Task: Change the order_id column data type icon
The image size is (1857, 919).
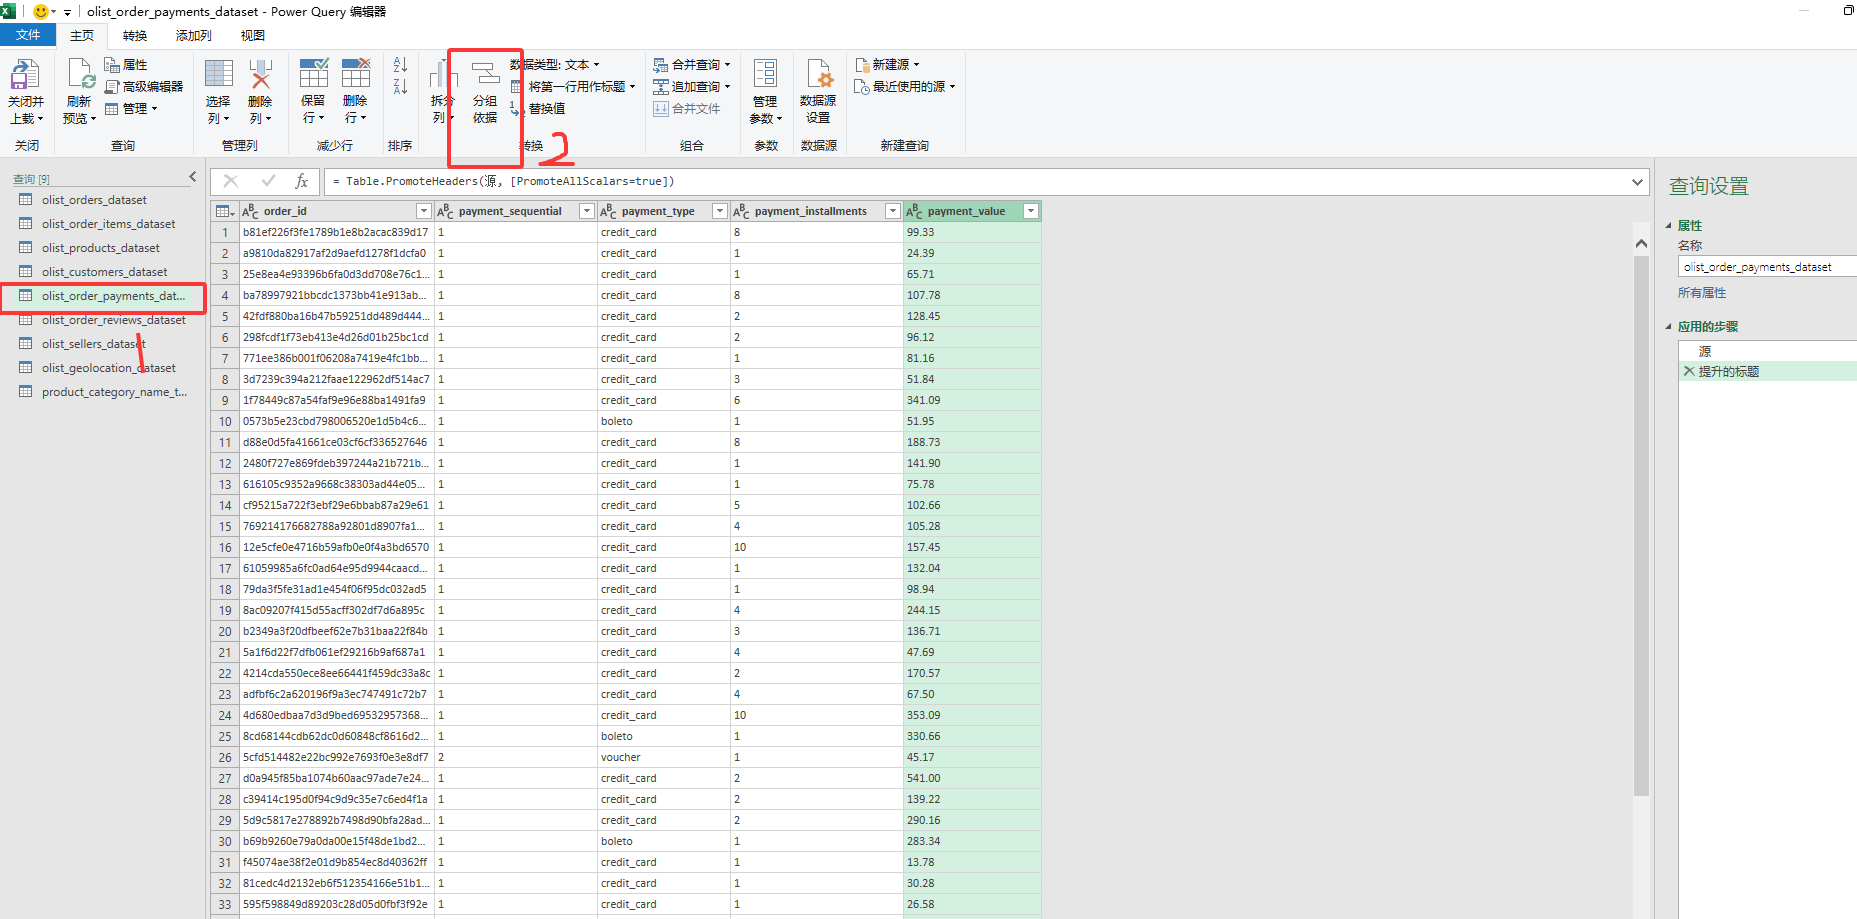Action: click(x=250, y=211)
